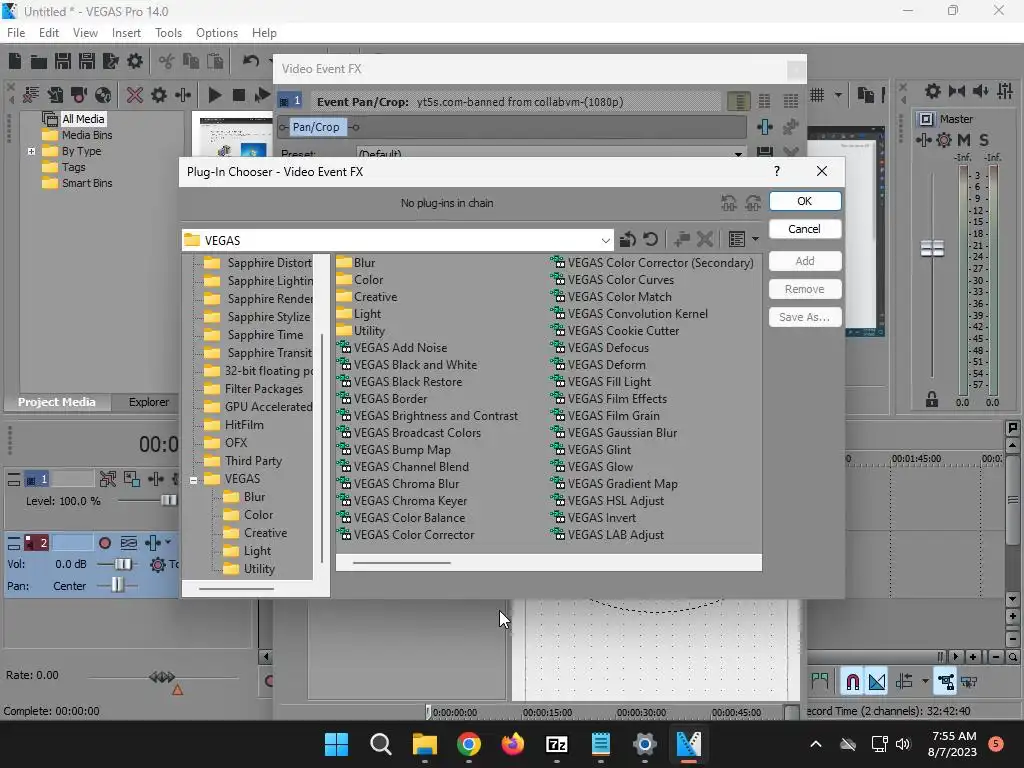This screenshot has height=768, width=1024.
Task: Open the Pan/Crop Preset dropdown
Action: (x=738, y=154)
